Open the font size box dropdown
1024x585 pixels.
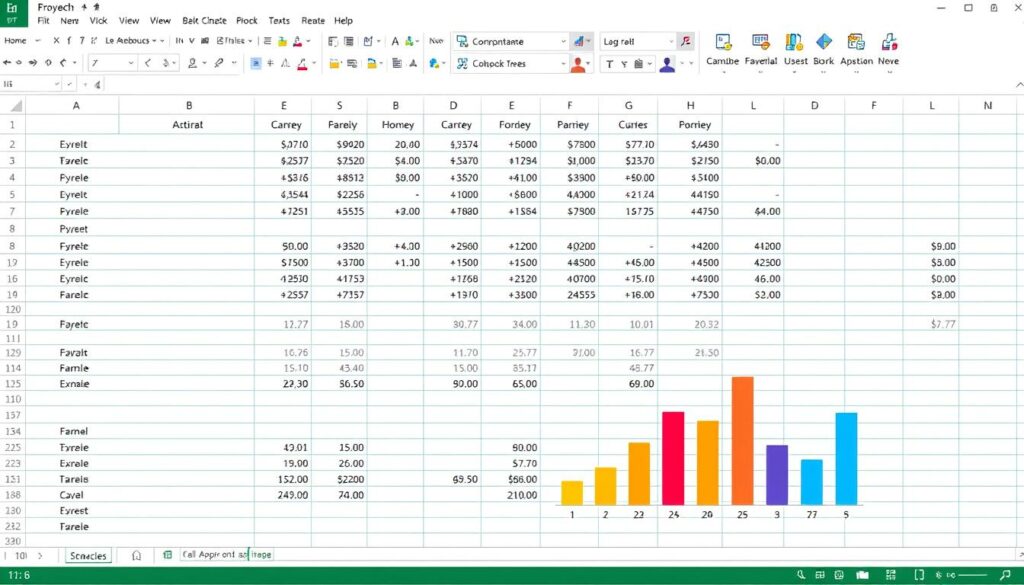(131, 63)
